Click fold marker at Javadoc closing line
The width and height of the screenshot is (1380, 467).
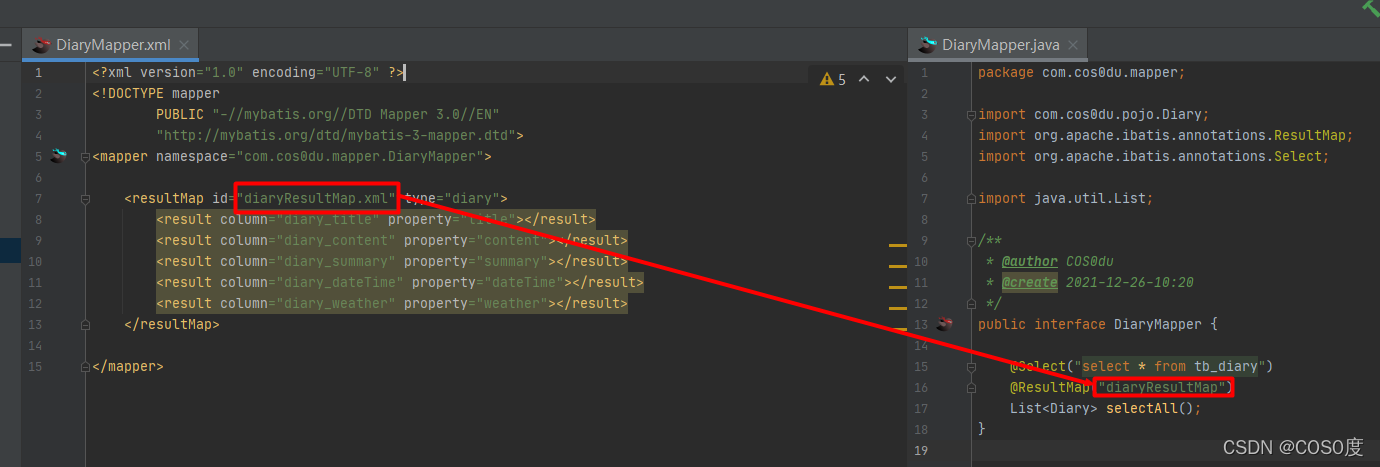(972, 304)
